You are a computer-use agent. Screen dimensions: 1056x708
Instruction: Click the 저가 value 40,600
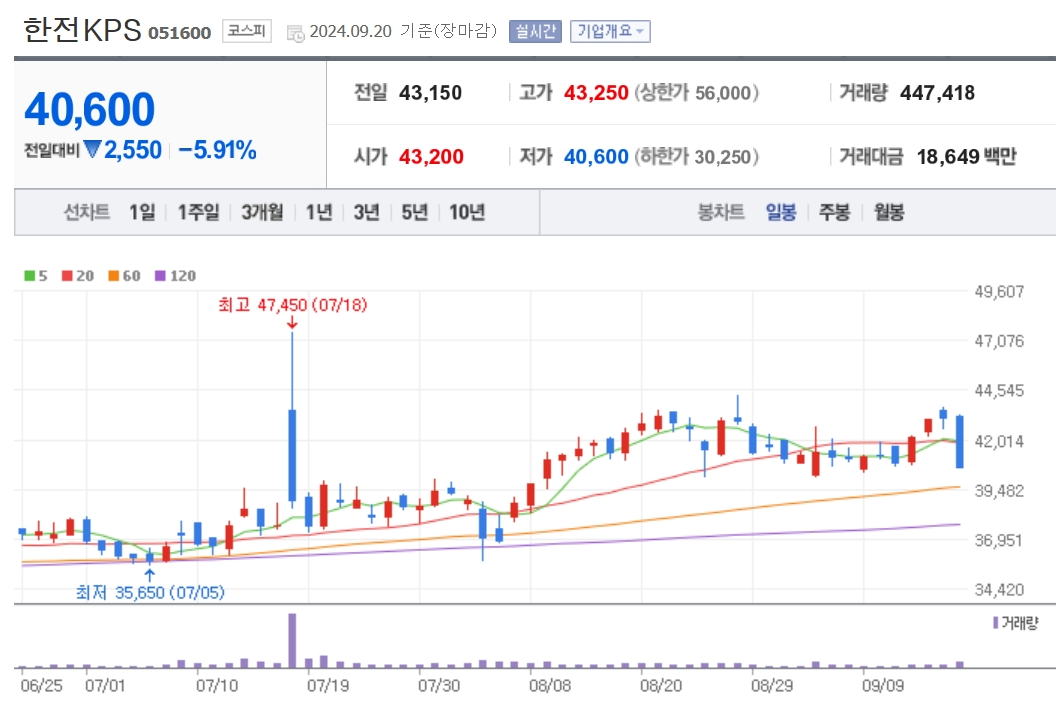point(596,156)
